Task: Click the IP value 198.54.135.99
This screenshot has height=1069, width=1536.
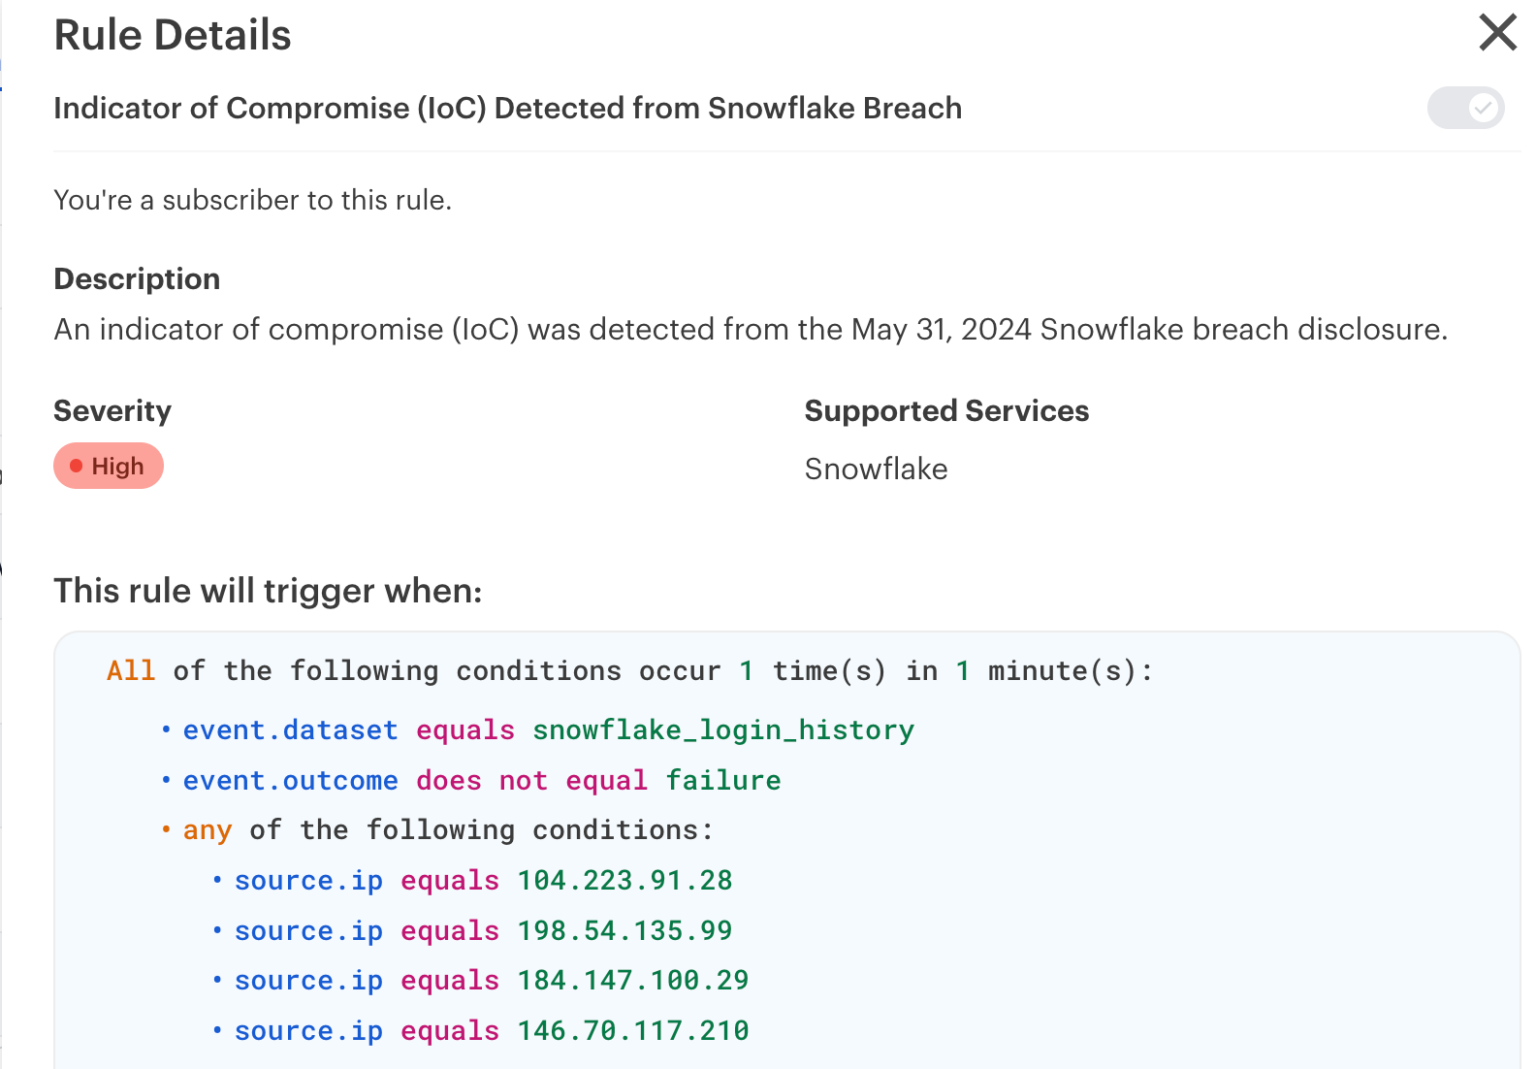Action: tap(624, 930)
